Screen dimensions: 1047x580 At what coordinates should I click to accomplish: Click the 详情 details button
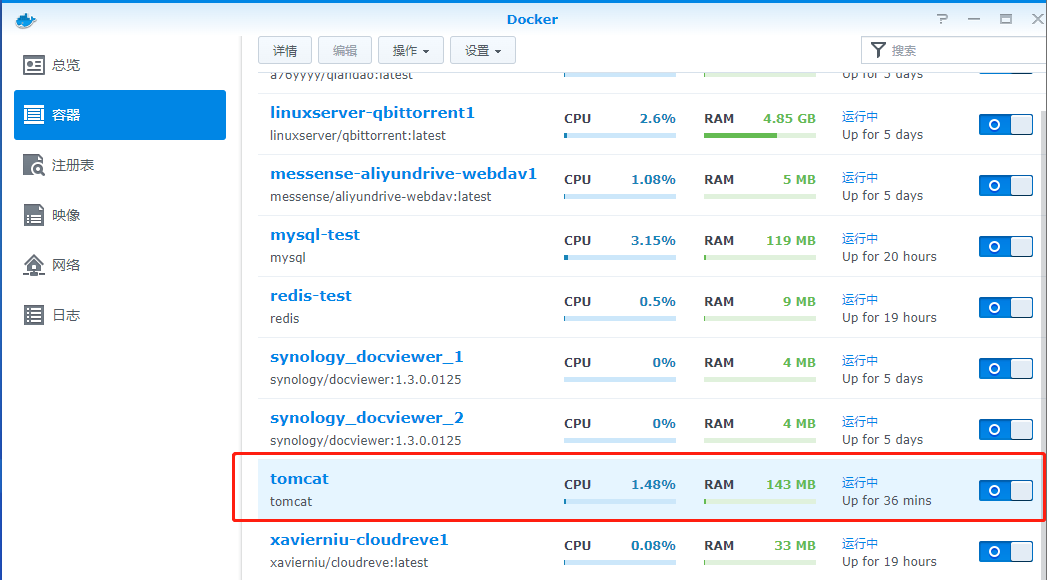click(x=285, y=50)
